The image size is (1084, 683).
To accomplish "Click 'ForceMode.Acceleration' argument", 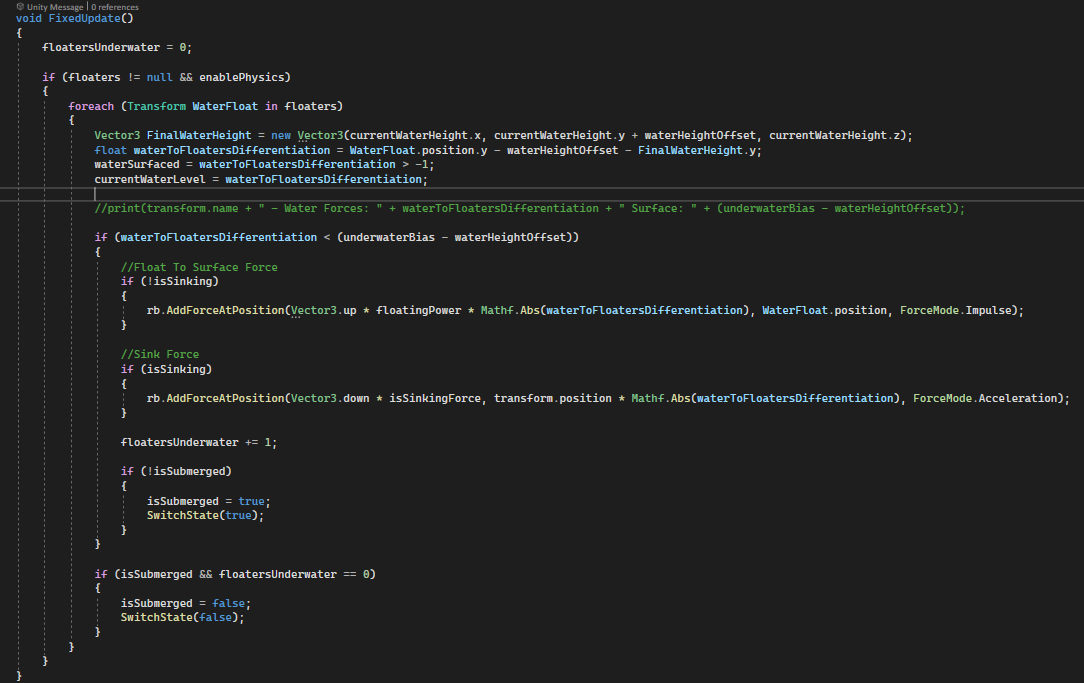I will [985, 398].
